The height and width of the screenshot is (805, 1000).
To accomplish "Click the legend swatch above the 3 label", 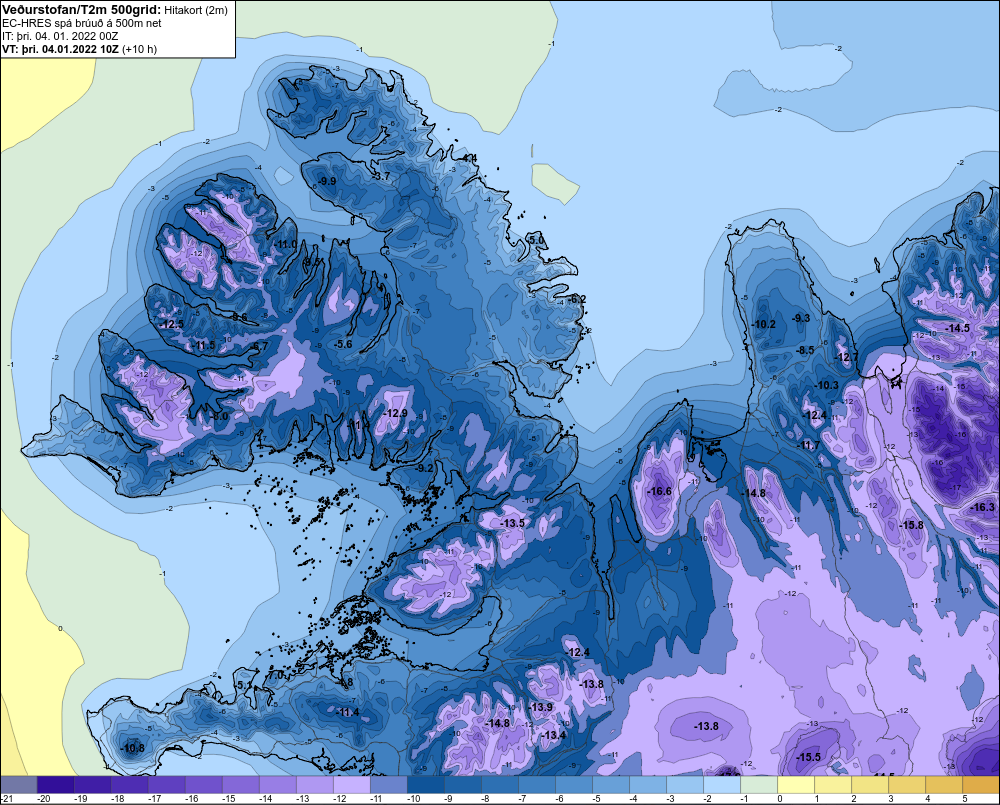I will (906, 784).
